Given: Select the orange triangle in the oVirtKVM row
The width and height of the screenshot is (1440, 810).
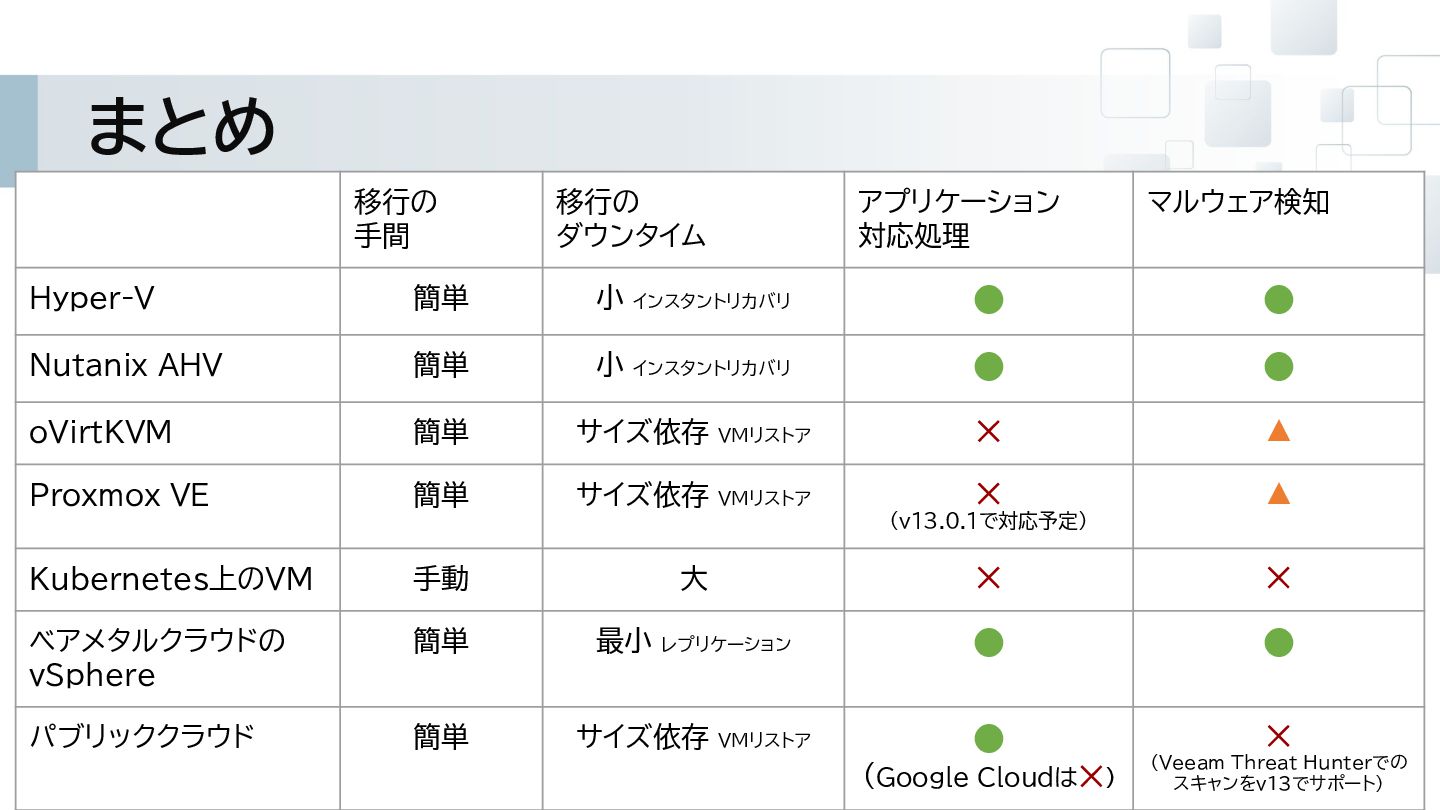Looking at the screenshot, I should (x=1278, y=431).
